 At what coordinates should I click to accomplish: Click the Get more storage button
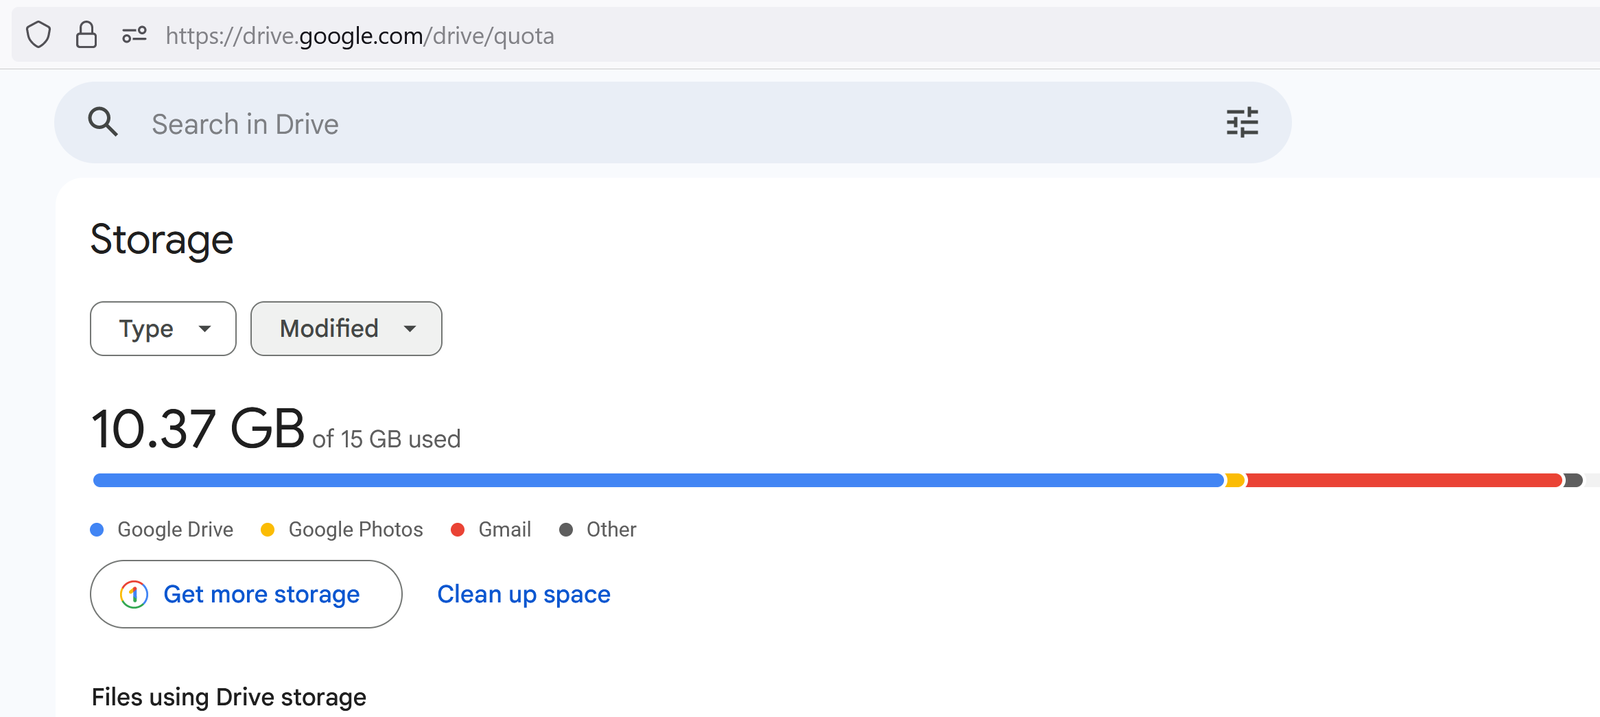click(x=246, y=594)
